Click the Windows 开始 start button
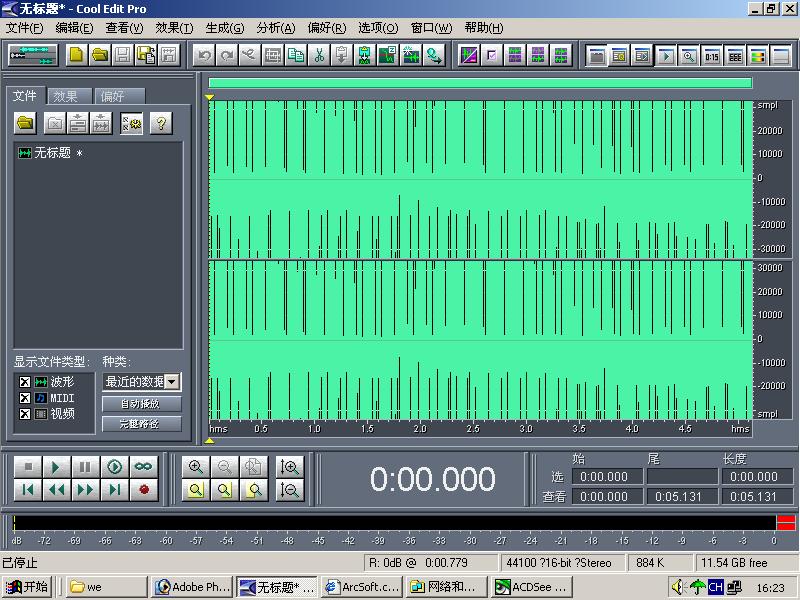This screenshot has width=800, height=600. tap(27, 587)
